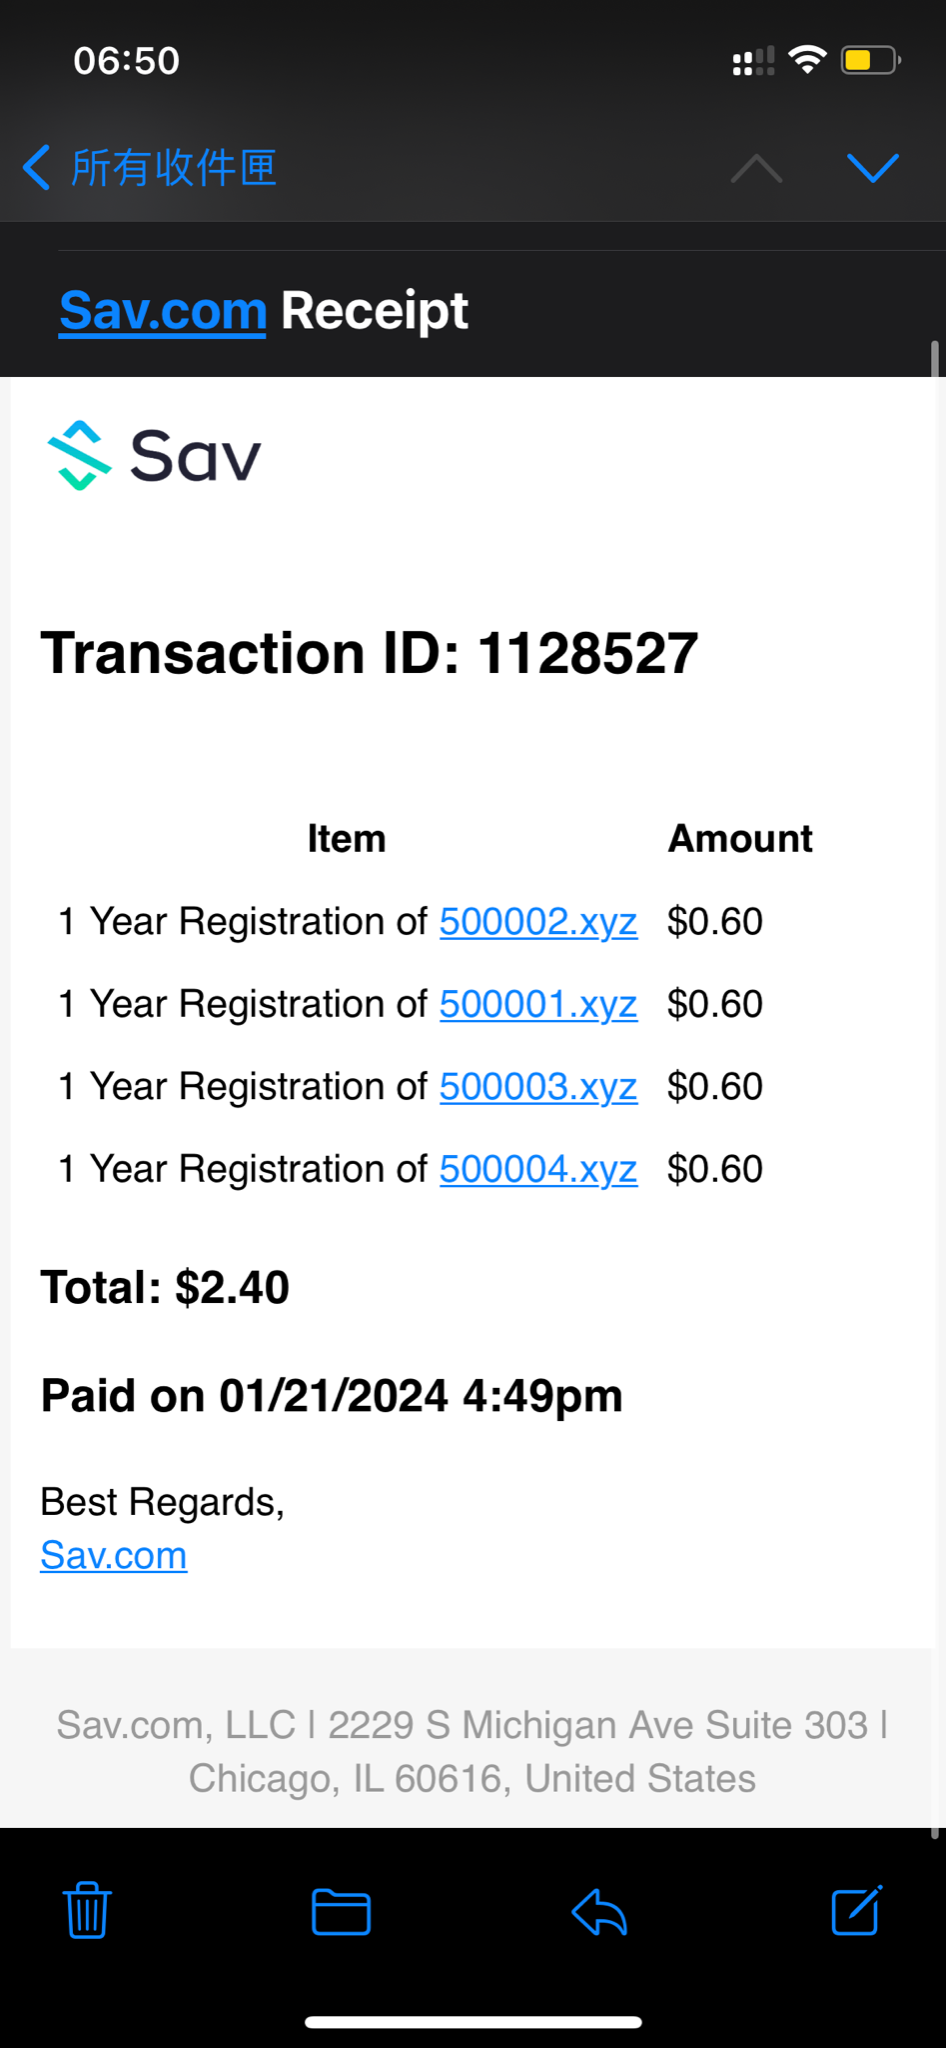Open the 500003.xyz domain link

538,1087
